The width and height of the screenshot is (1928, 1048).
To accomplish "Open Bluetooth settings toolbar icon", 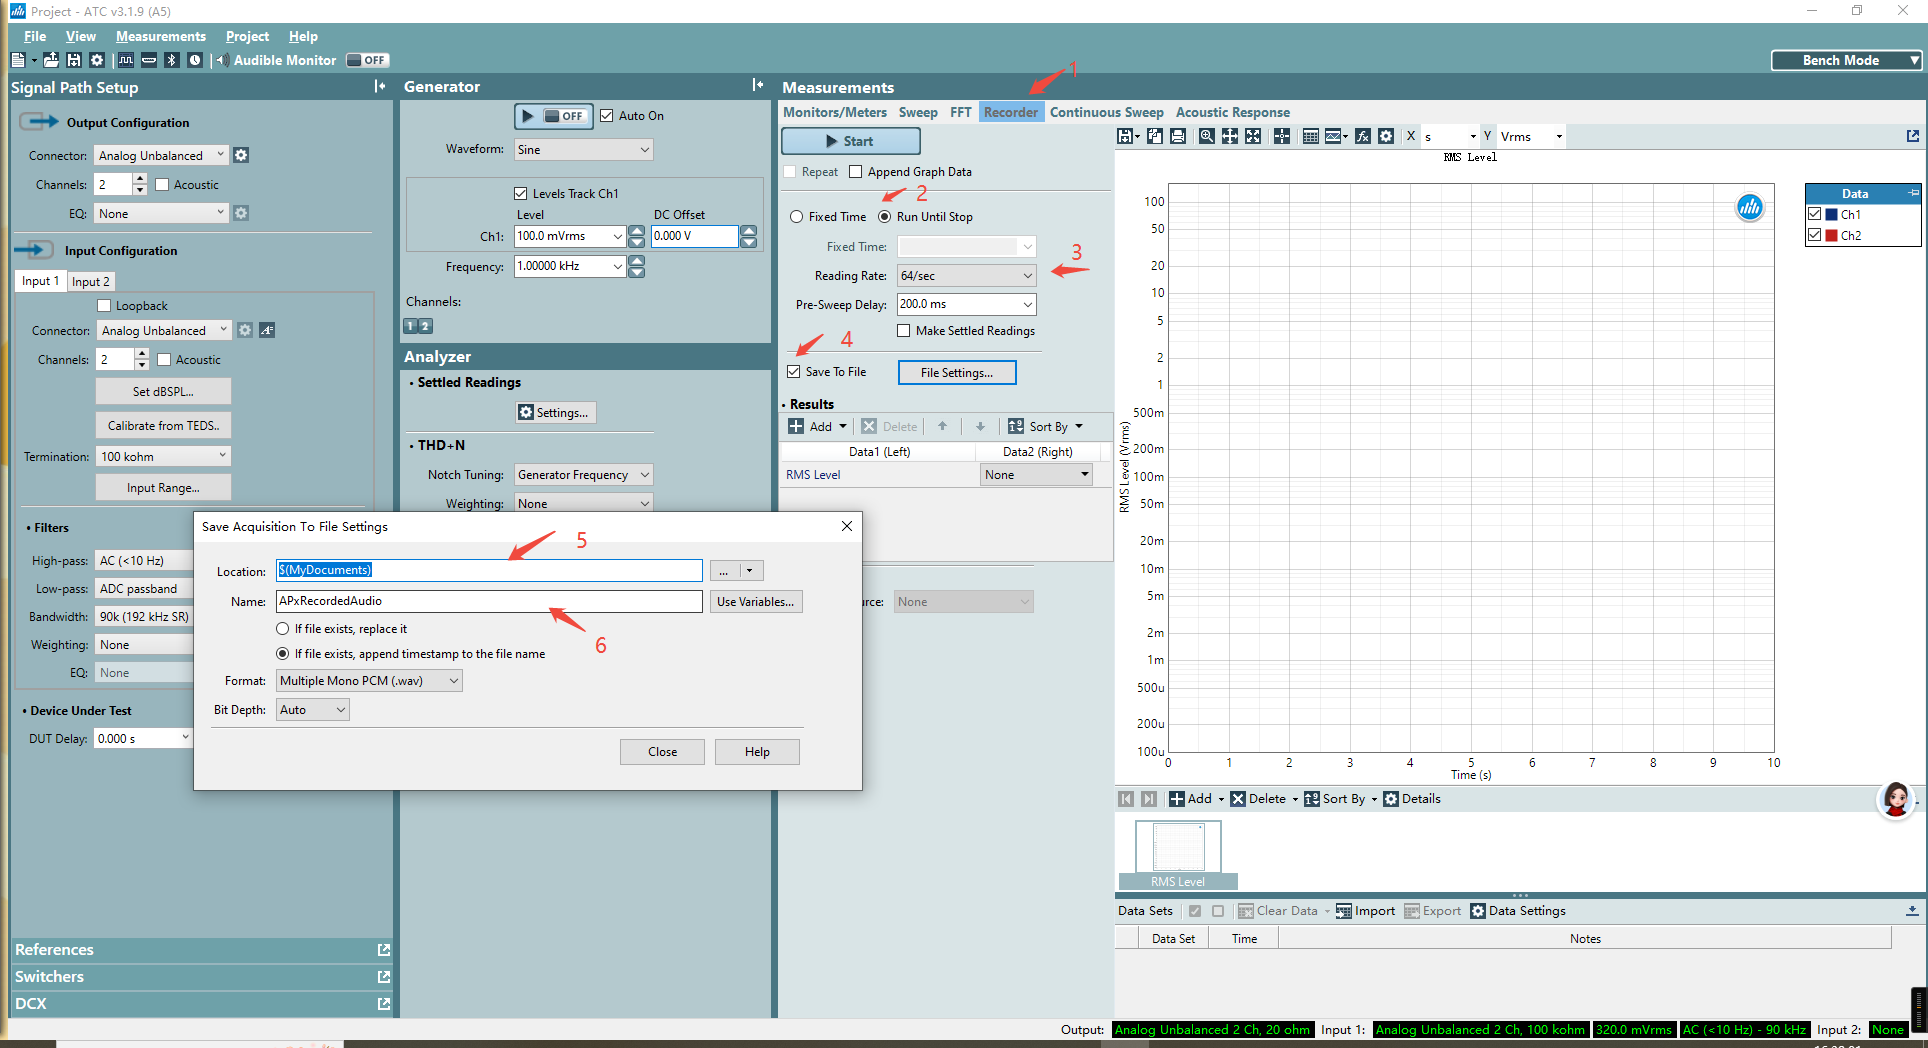I will point(172,60).
